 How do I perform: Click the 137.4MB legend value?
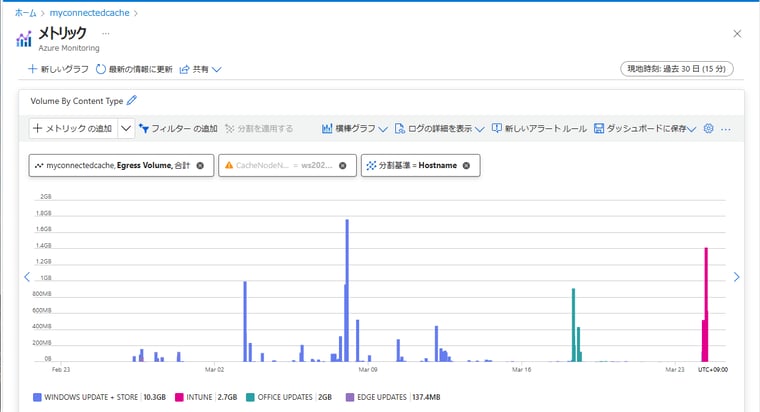click(427, 397)
